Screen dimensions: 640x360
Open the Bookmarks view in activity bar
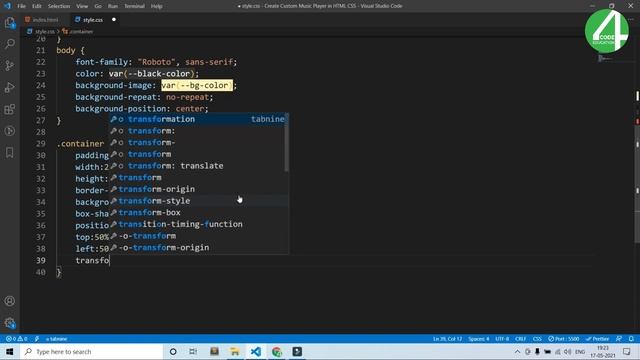[x=10, y=153]
